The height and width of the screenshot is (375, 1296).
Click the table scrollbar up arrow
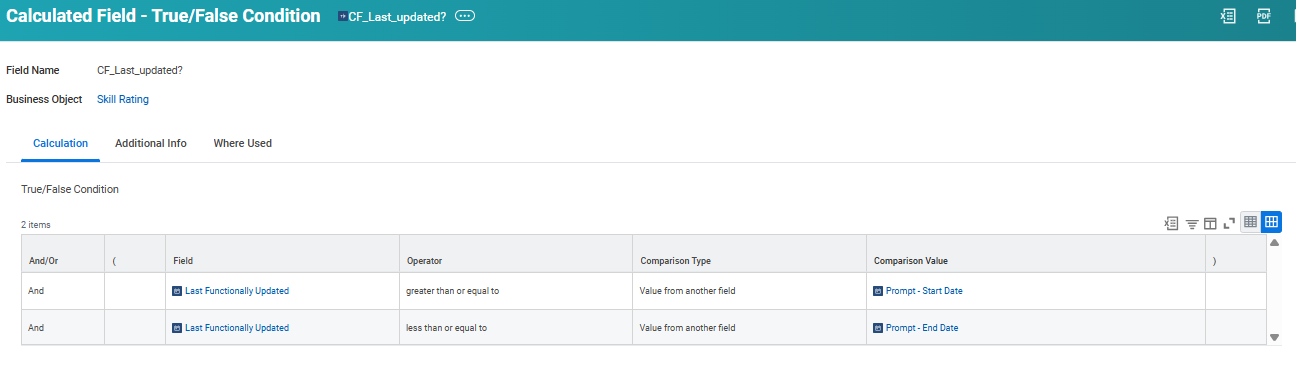1274,243
